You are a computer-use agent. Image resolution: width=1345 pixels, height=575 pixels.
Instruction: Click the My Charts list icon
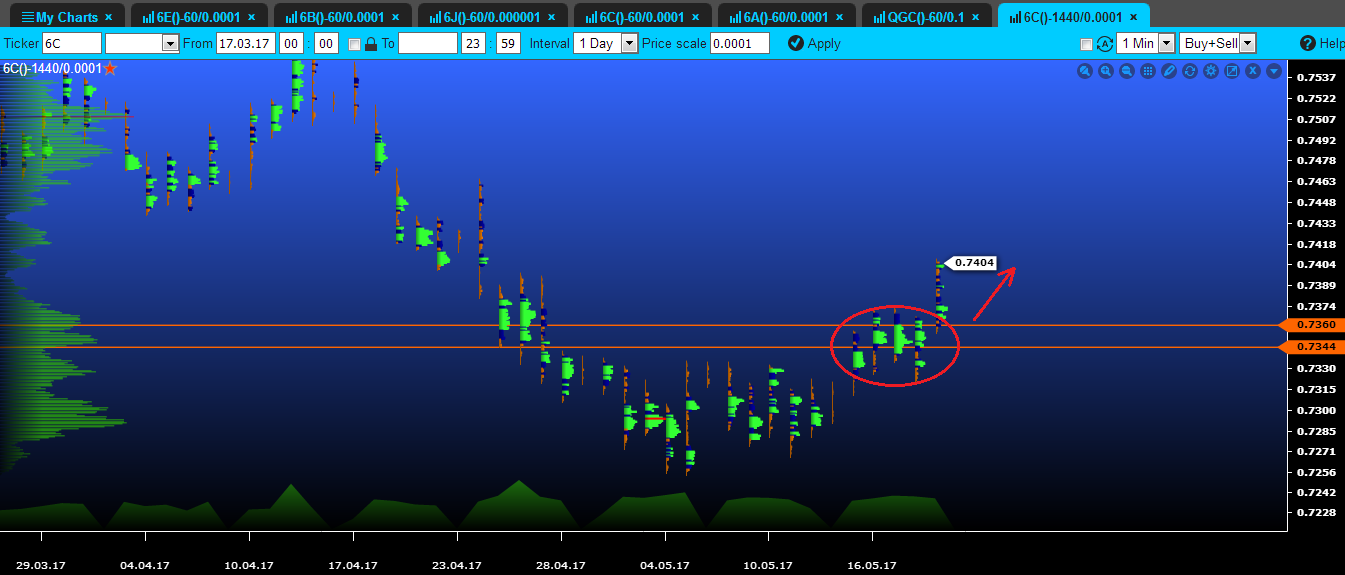[28, 17]
